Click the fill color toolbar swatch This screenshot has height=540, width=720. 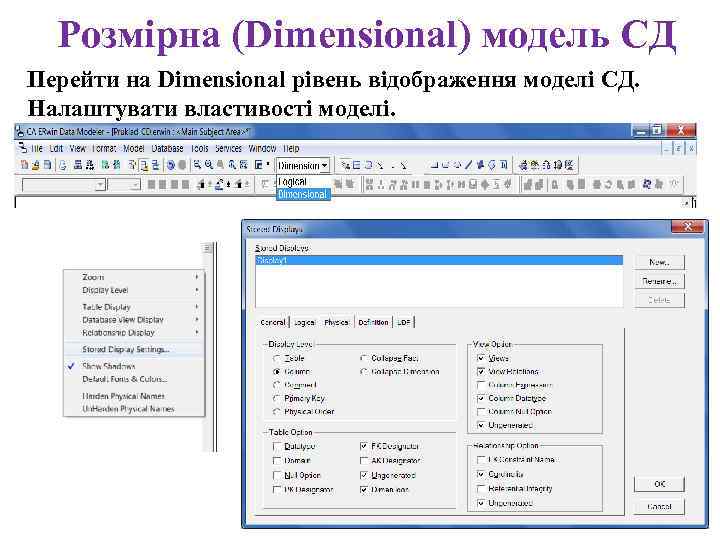pos(221,185)
